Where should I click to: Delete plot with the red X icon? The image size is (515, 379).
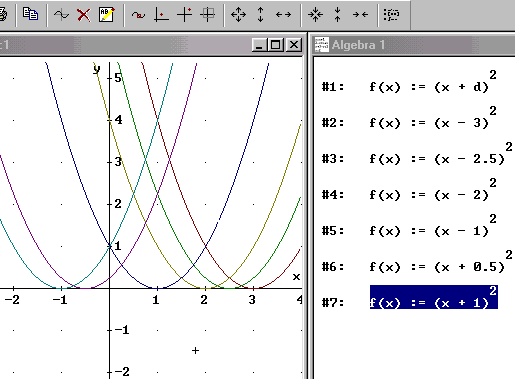click(x=83, y=15)
